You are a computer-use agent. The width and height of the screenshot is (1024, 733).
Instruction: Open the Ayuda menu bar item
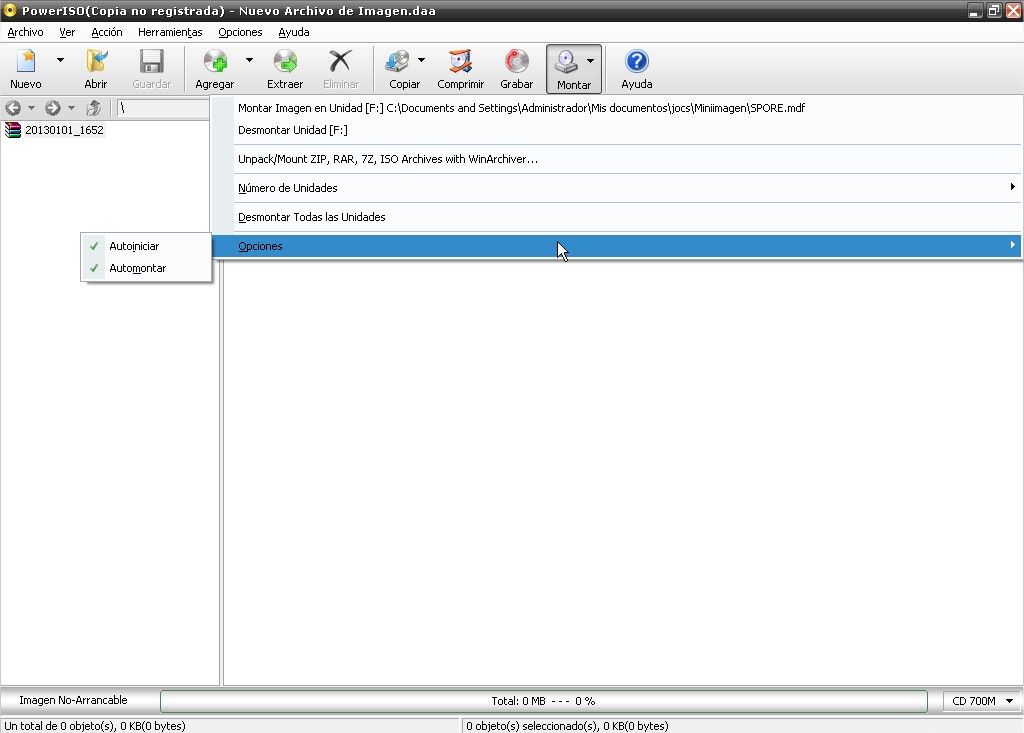(294, 32)
